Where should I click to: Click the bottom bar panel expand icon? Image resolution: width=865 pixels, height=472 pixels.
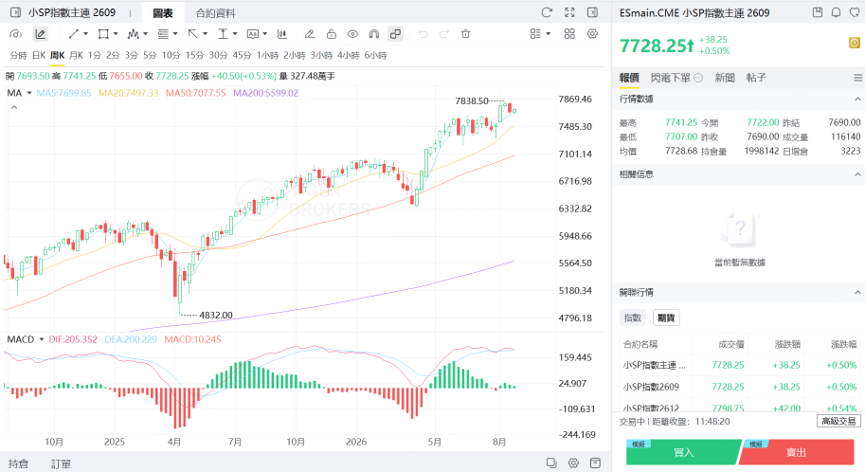(595, 463)
